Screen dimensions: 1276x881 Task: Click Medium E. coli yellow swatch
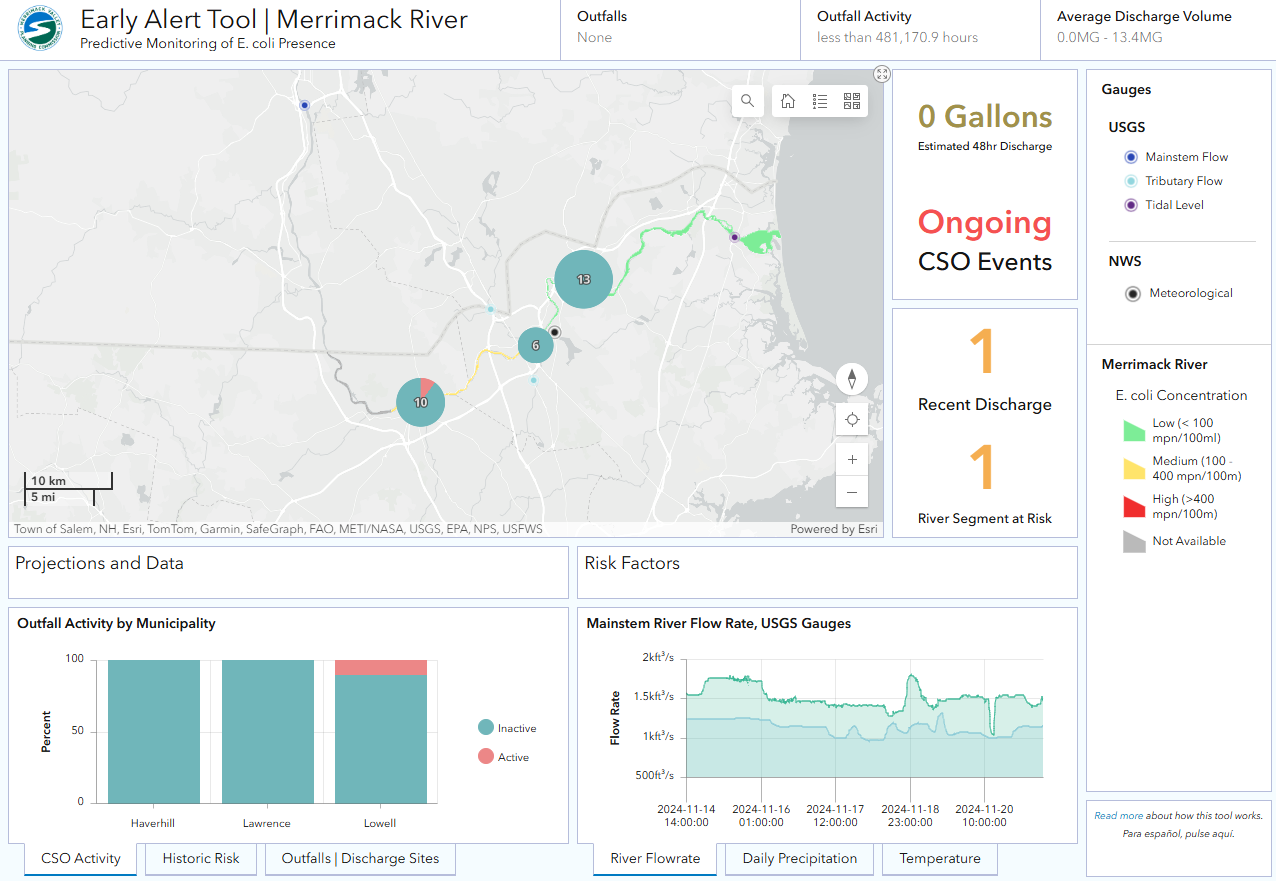click(x=1133, y=468)
